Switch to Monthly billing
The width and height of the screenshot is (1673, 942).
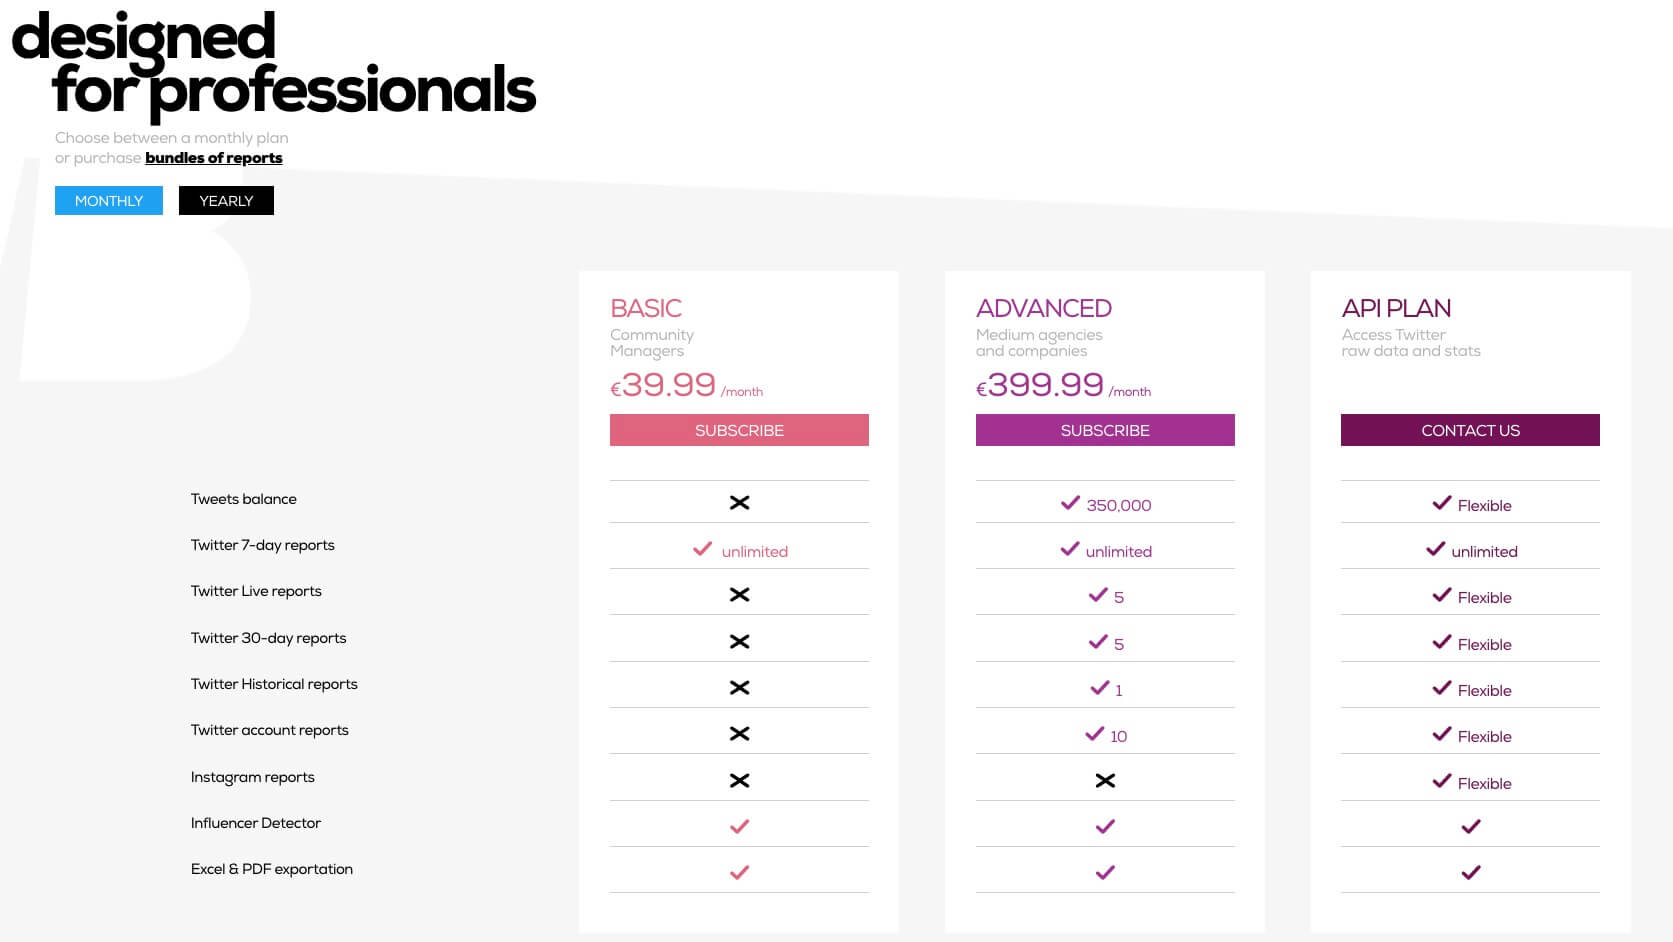109,201
